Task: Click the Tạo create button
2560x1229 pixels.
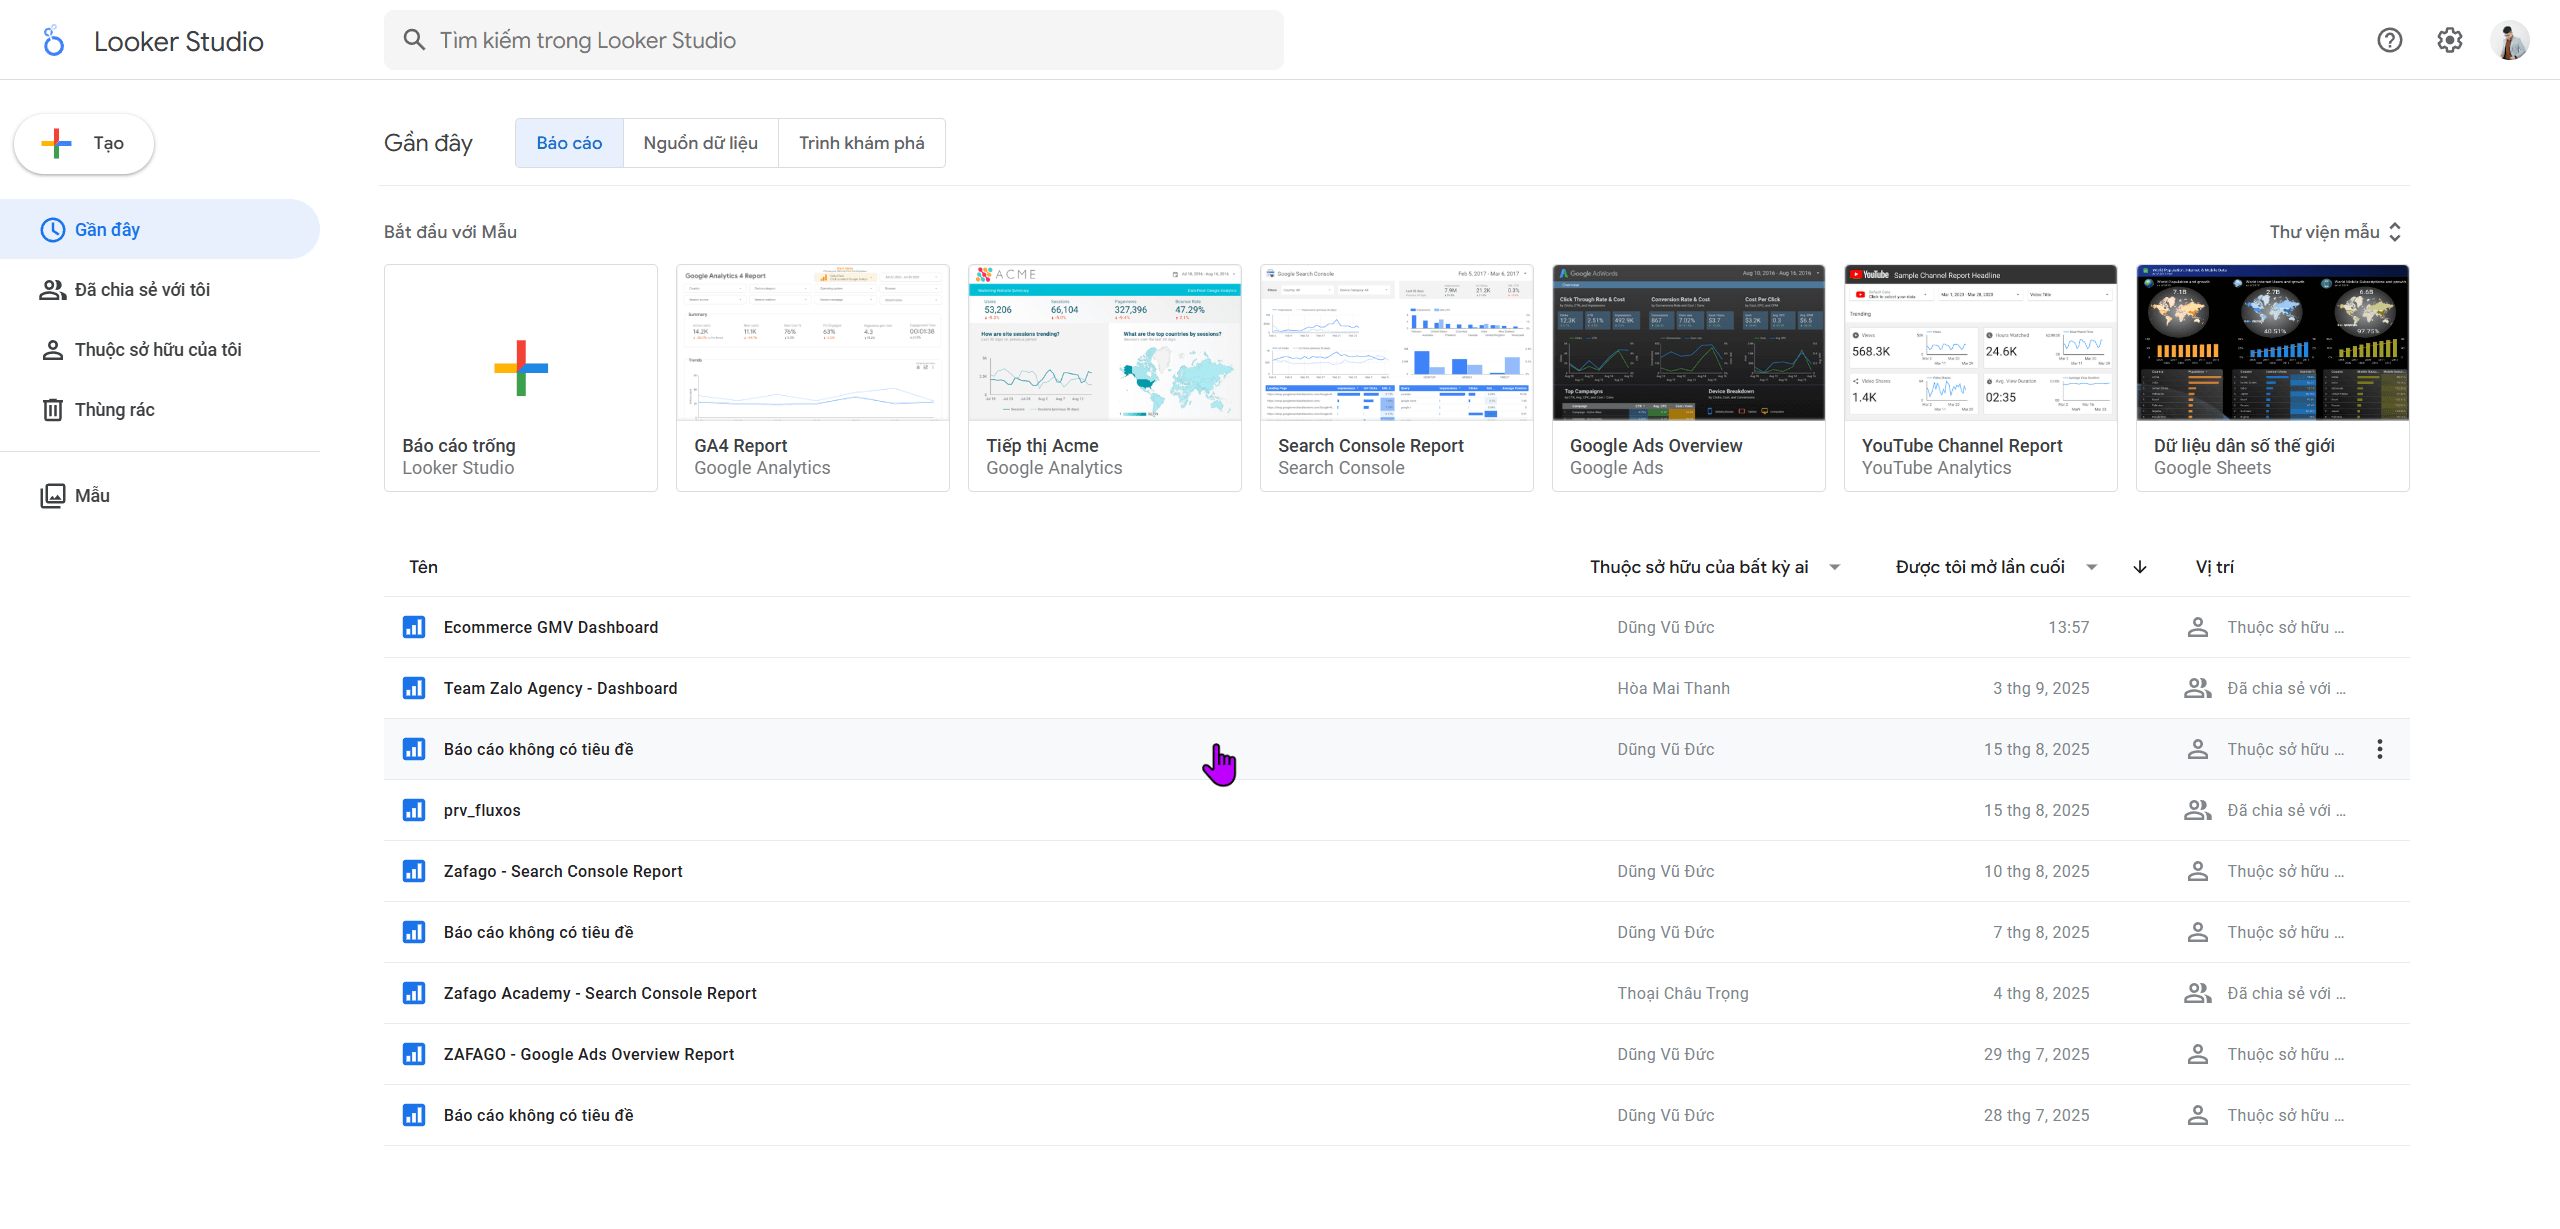Action: coord(84,143)
